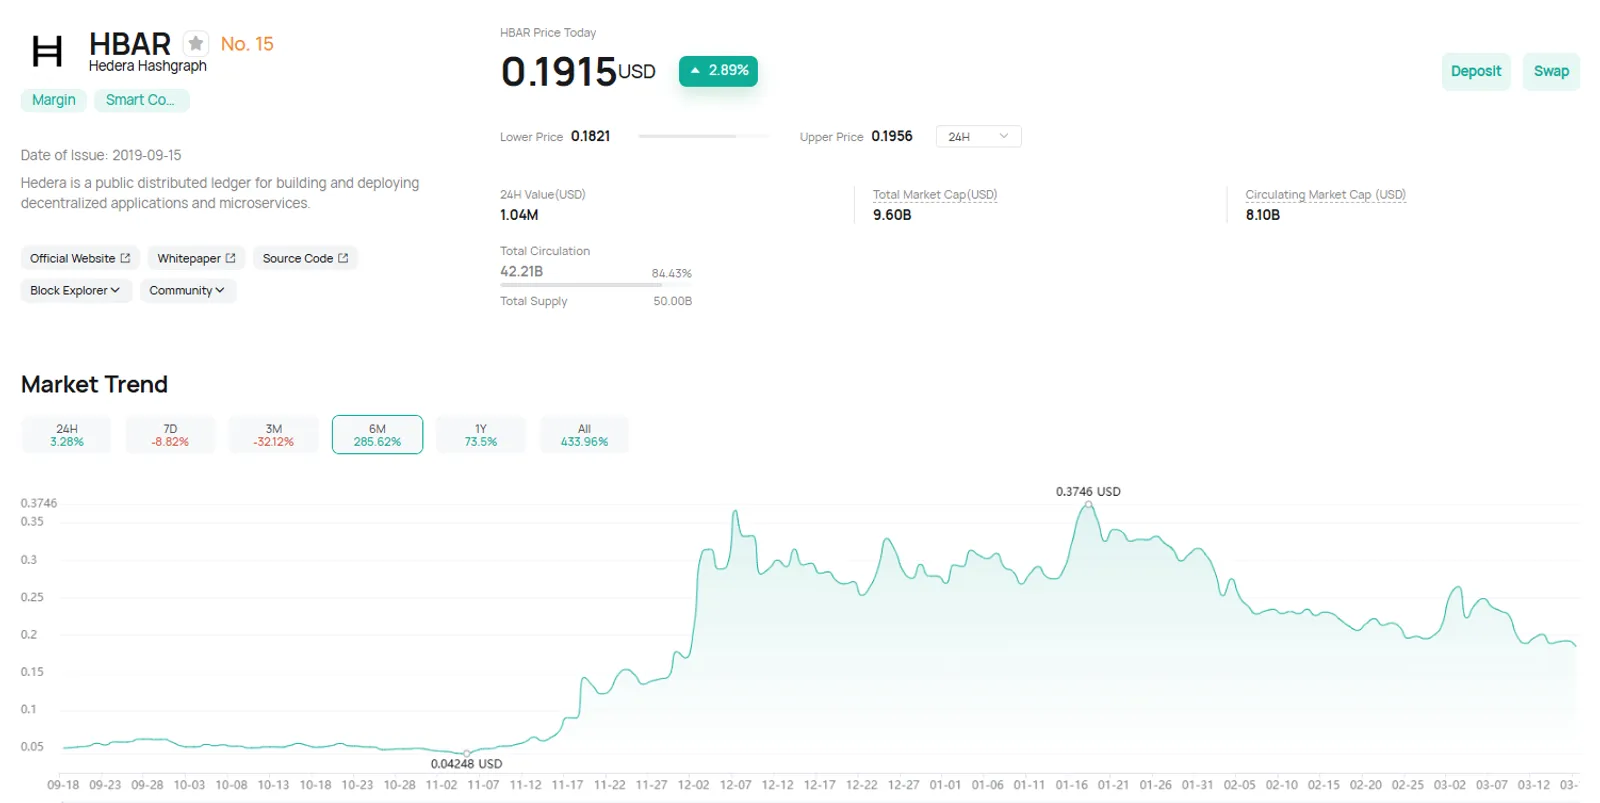1600x803 pixels.
Task: Select the All market trend tab
Action: click(x=584, y=435)
